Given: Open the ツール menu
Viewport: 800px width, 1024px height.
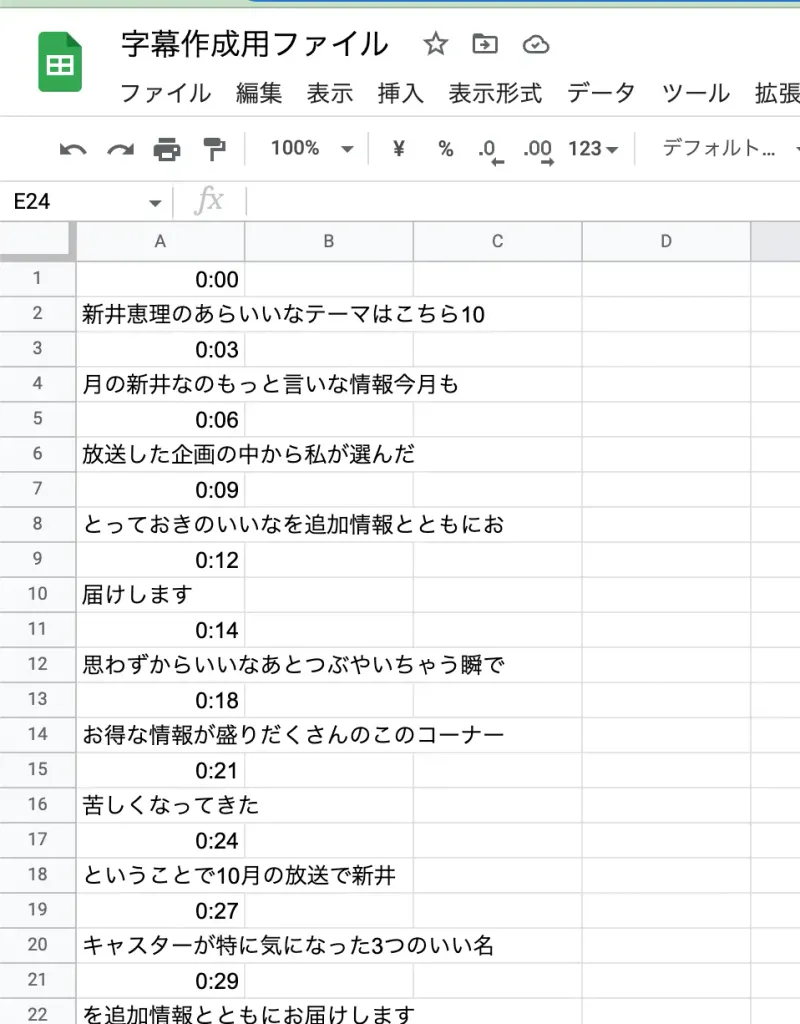Looking at the screenshot, I should tap(695, 94).
